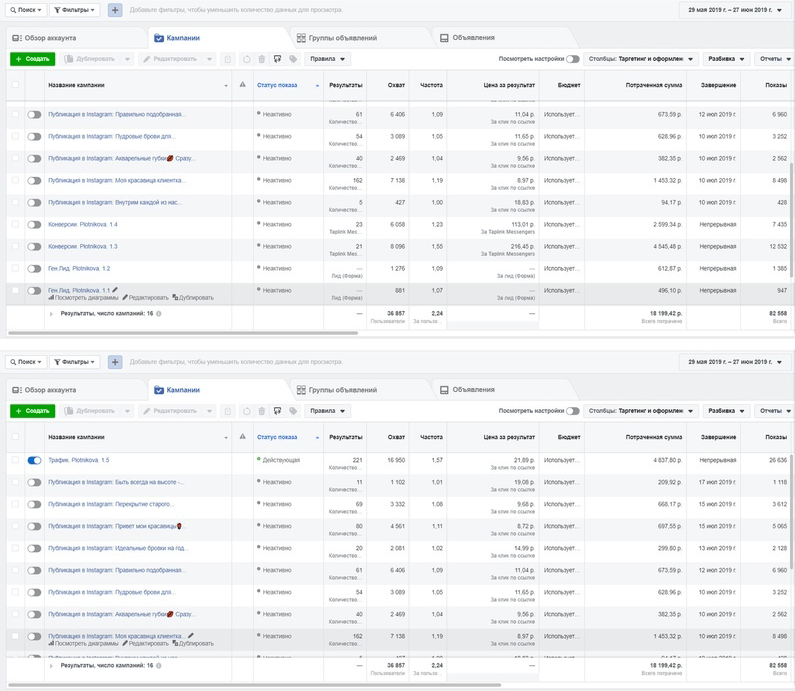Click warning triangle column icon in upper table
This screenshot has width=795, height=691.
pyautogui.click(x=242, y=85)
